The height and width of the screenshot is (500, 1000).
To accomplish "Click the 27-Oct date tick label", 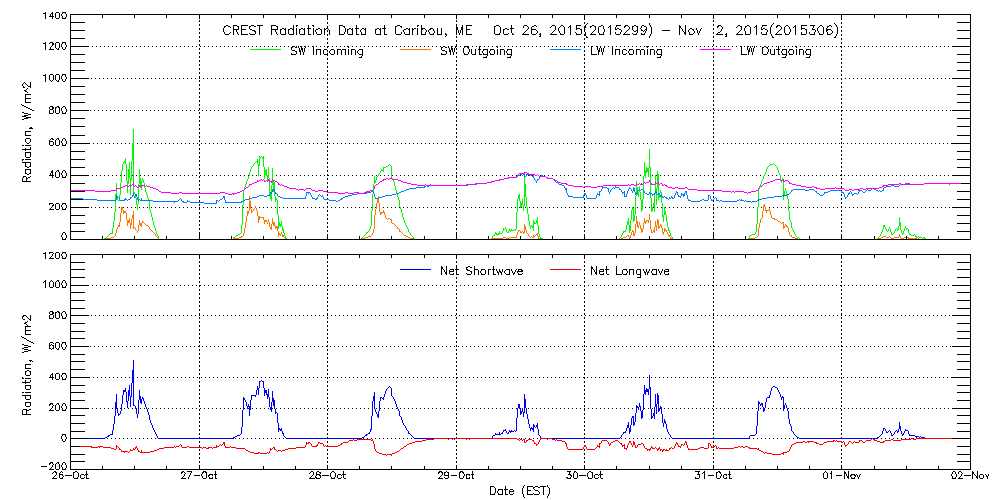I will [200, 478].
